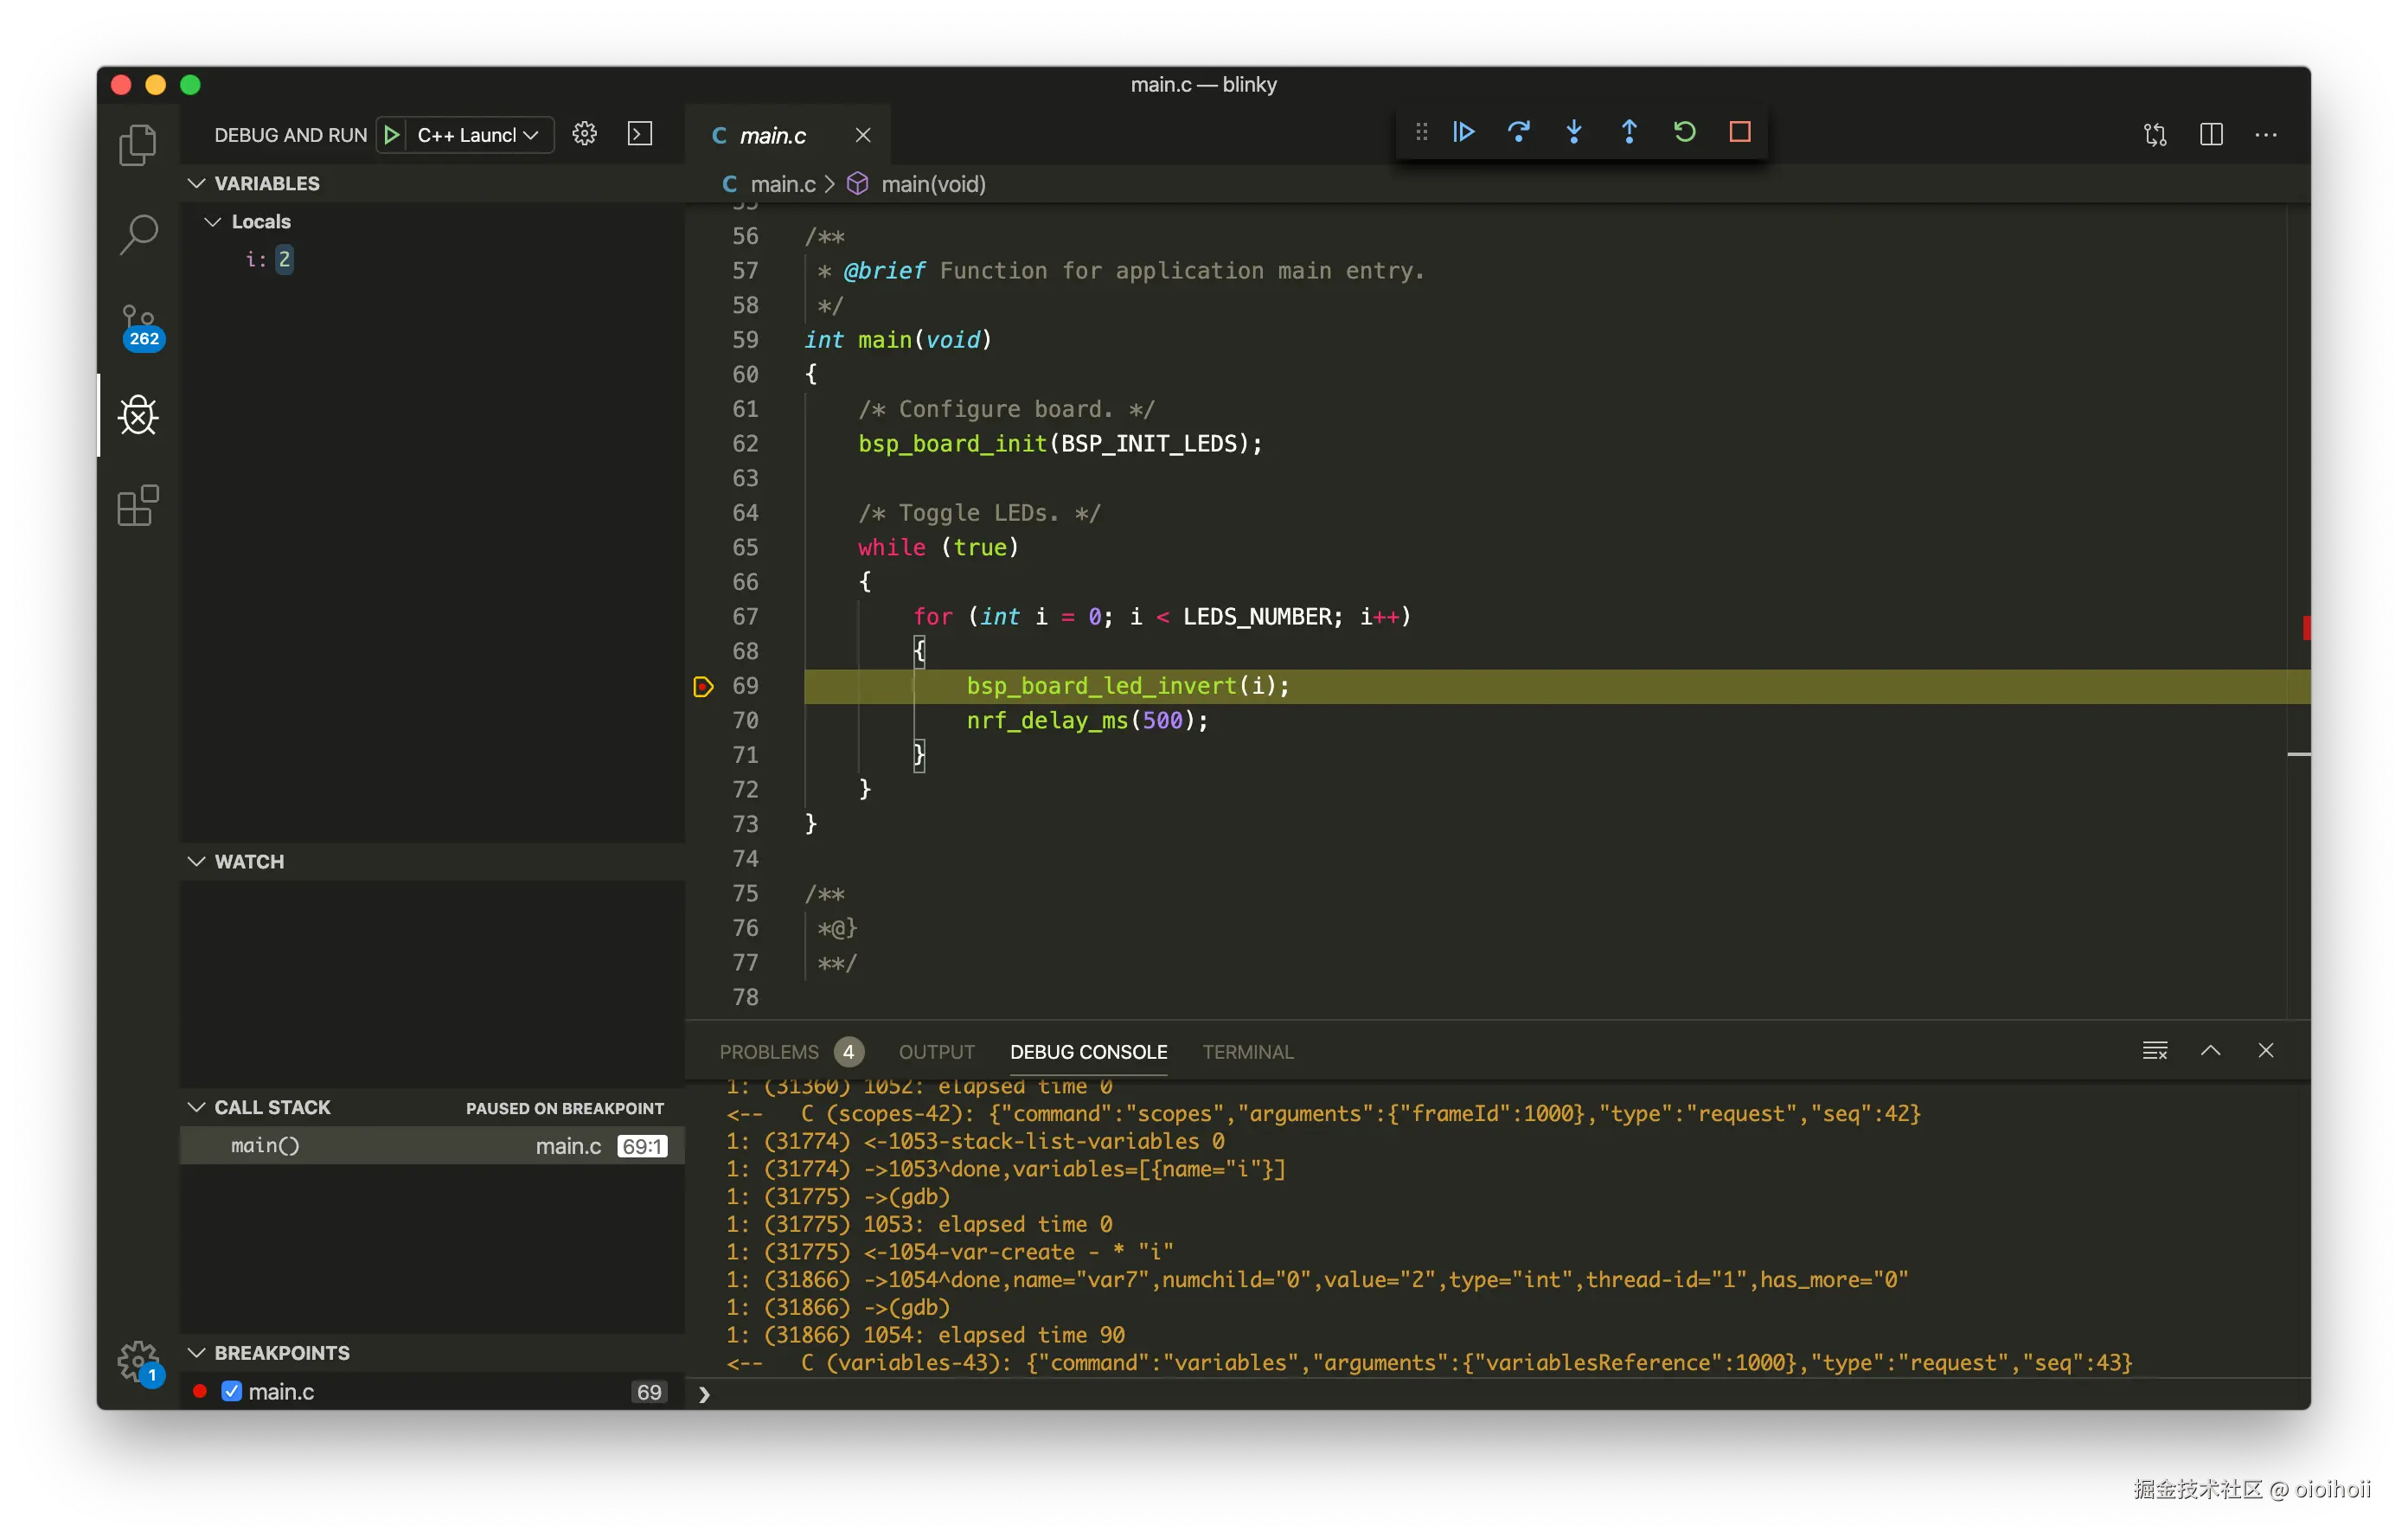Click Step Over in debug toolbar
The height and width of the screenshot is (1538, 2408).
click(1519, 132)
